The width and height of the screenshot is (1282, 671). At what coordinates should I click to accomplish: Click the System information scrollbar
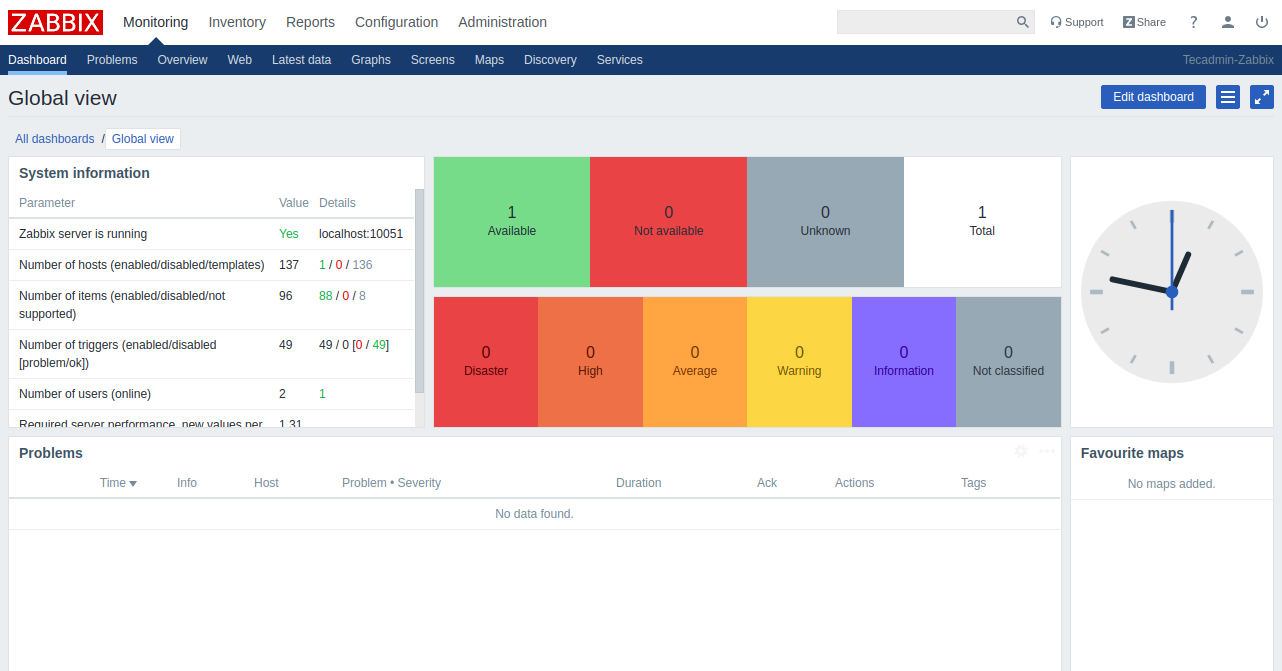[419, 290]
